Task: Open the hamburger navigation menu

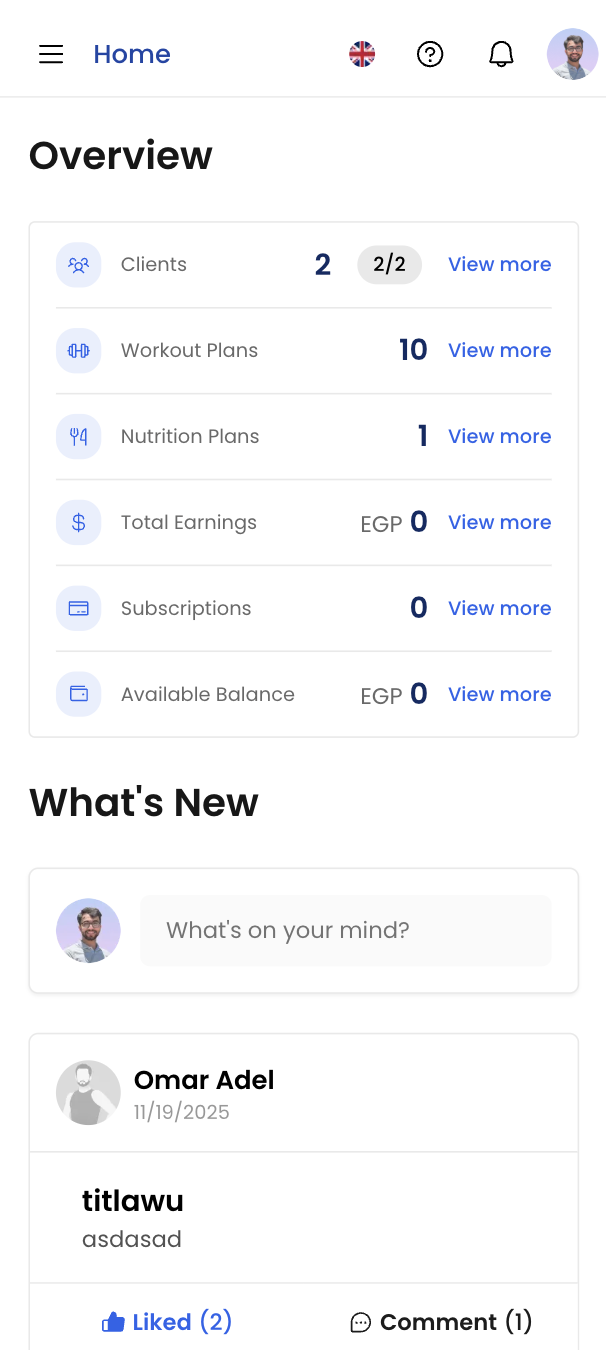Action: pos(51,54)
